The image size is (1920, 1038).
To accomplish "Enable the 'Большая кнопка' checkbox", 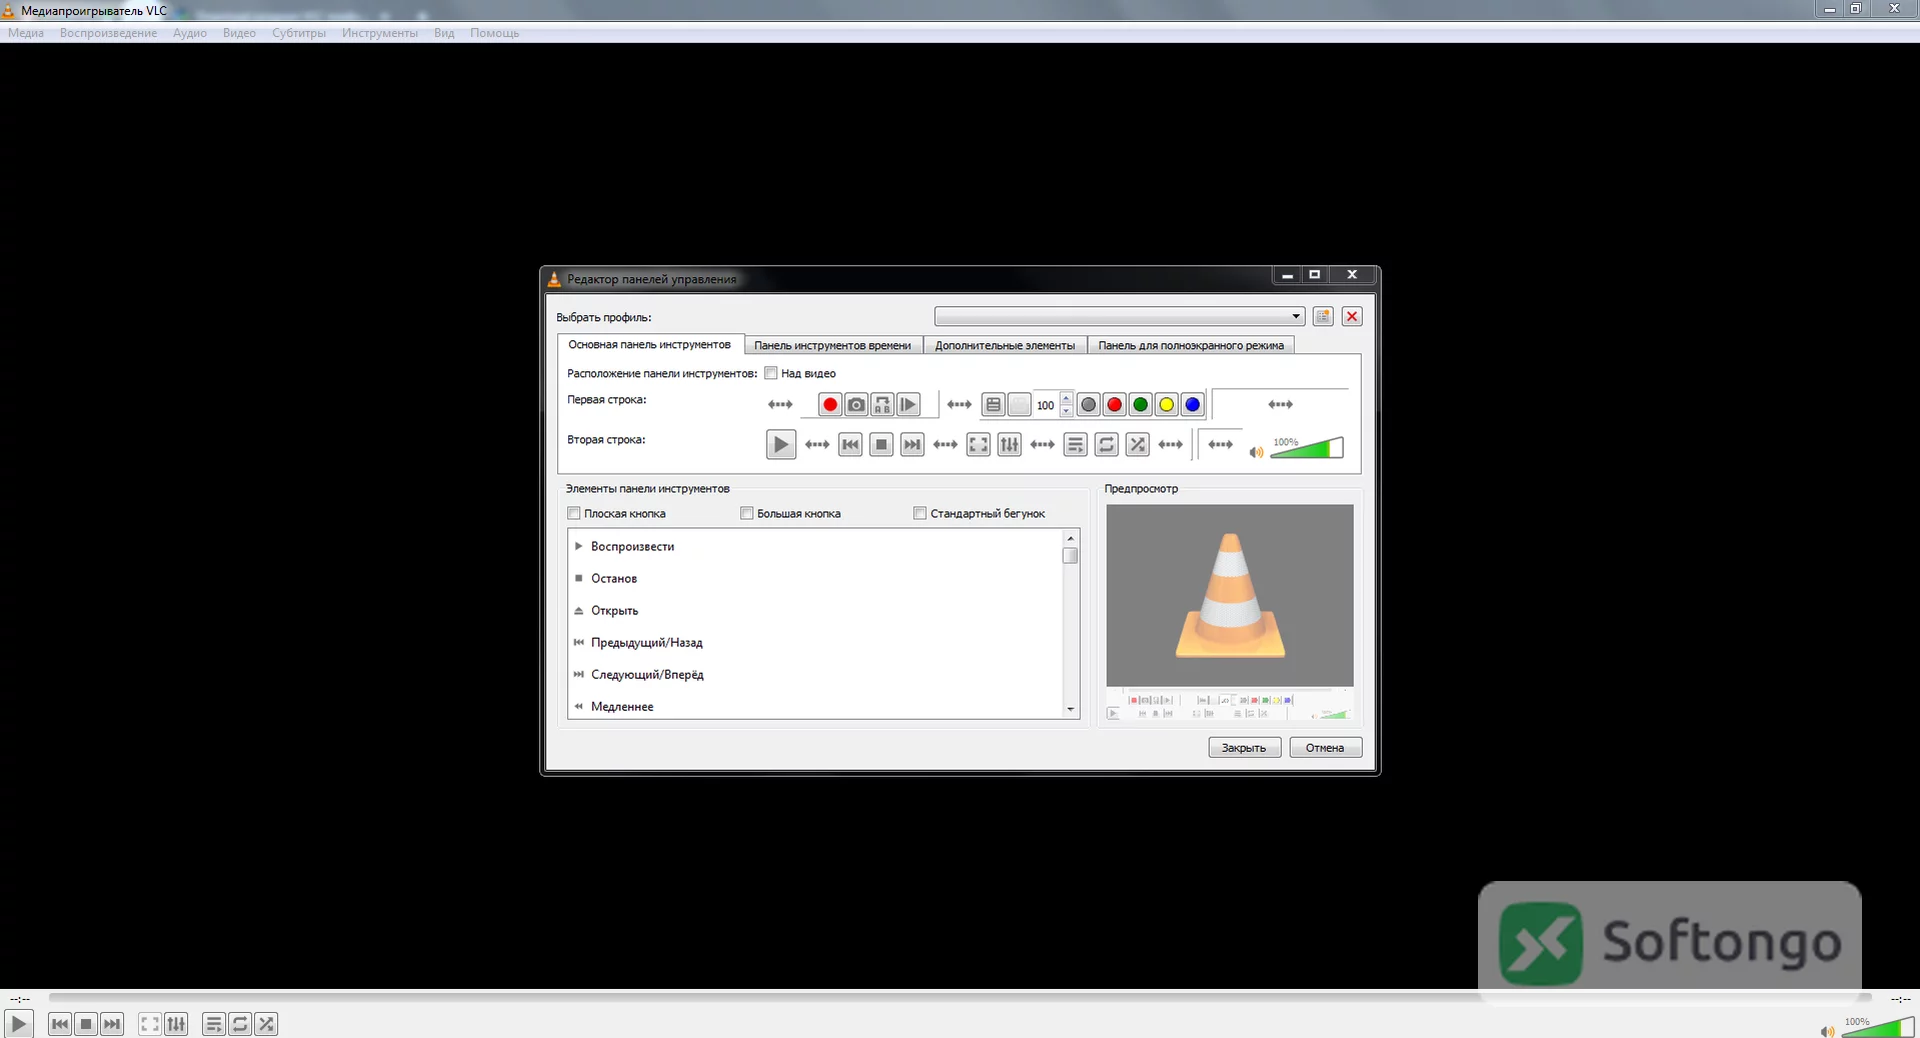I will (x=747, y=513).
